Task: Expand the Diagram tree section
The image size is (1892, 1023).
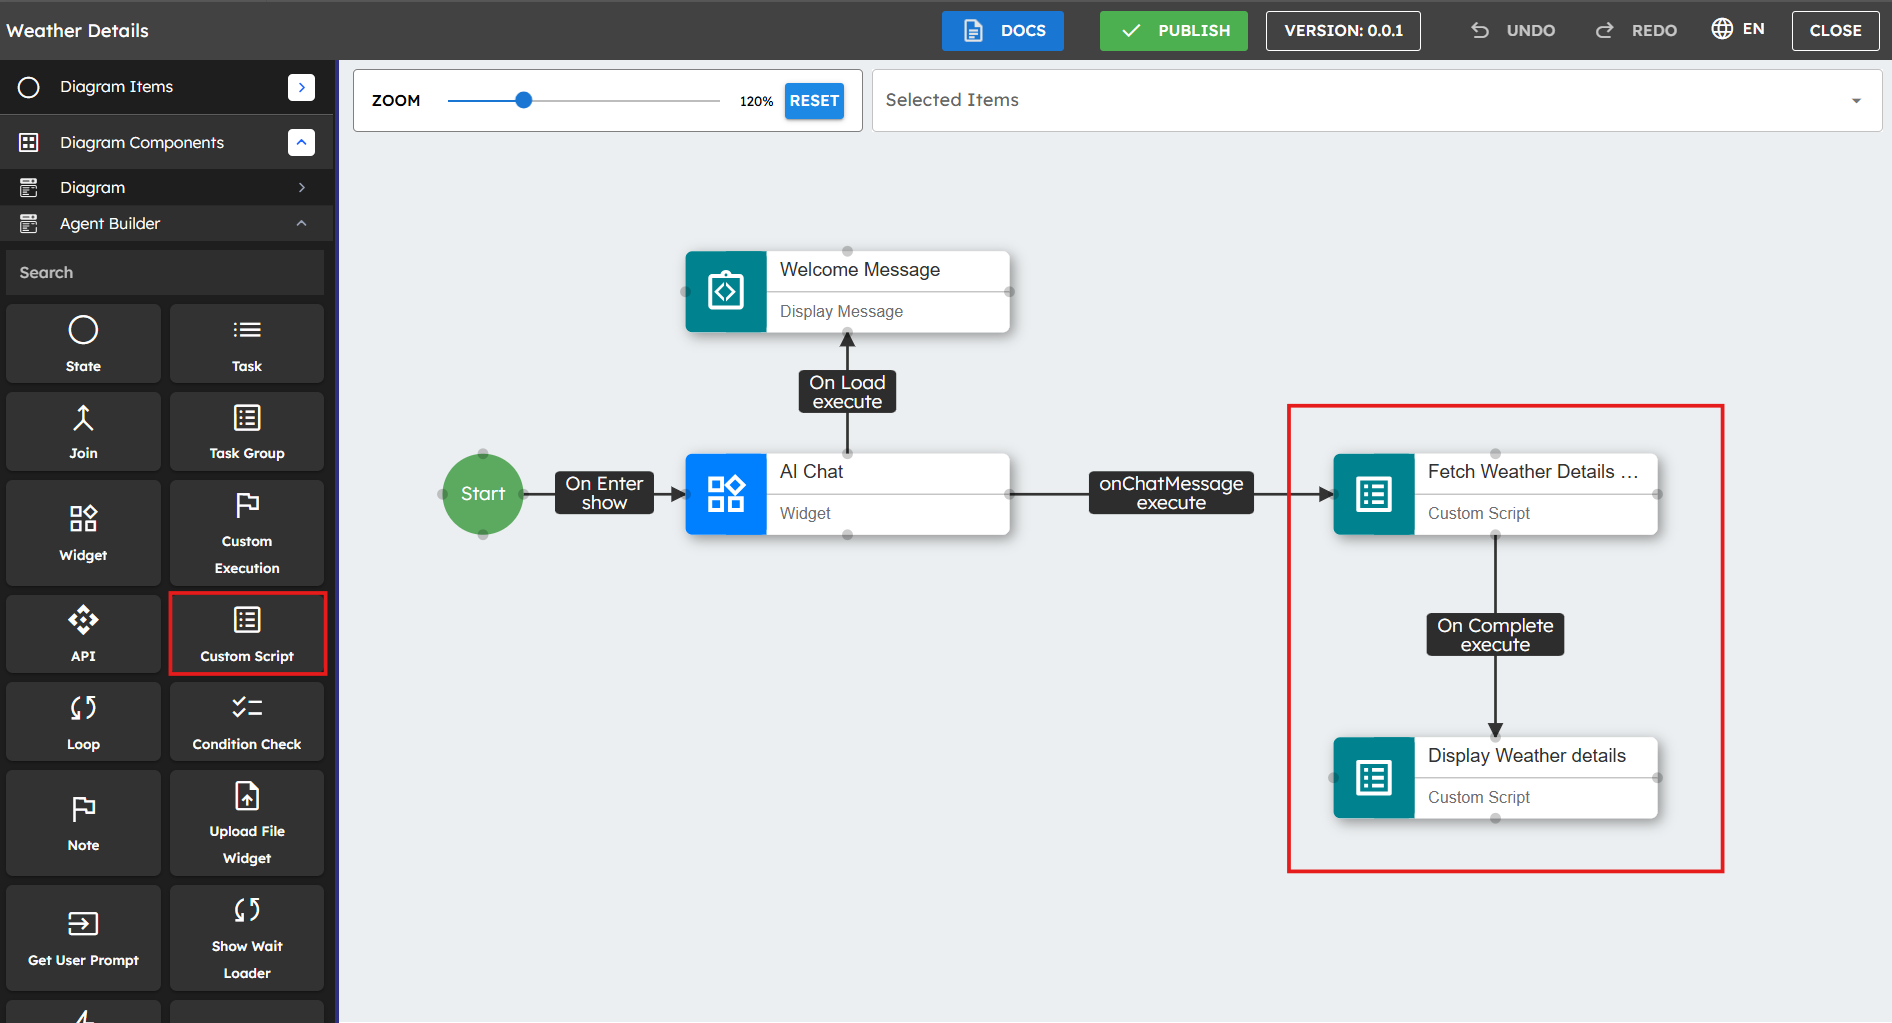Action: click(x=301, y=188)
